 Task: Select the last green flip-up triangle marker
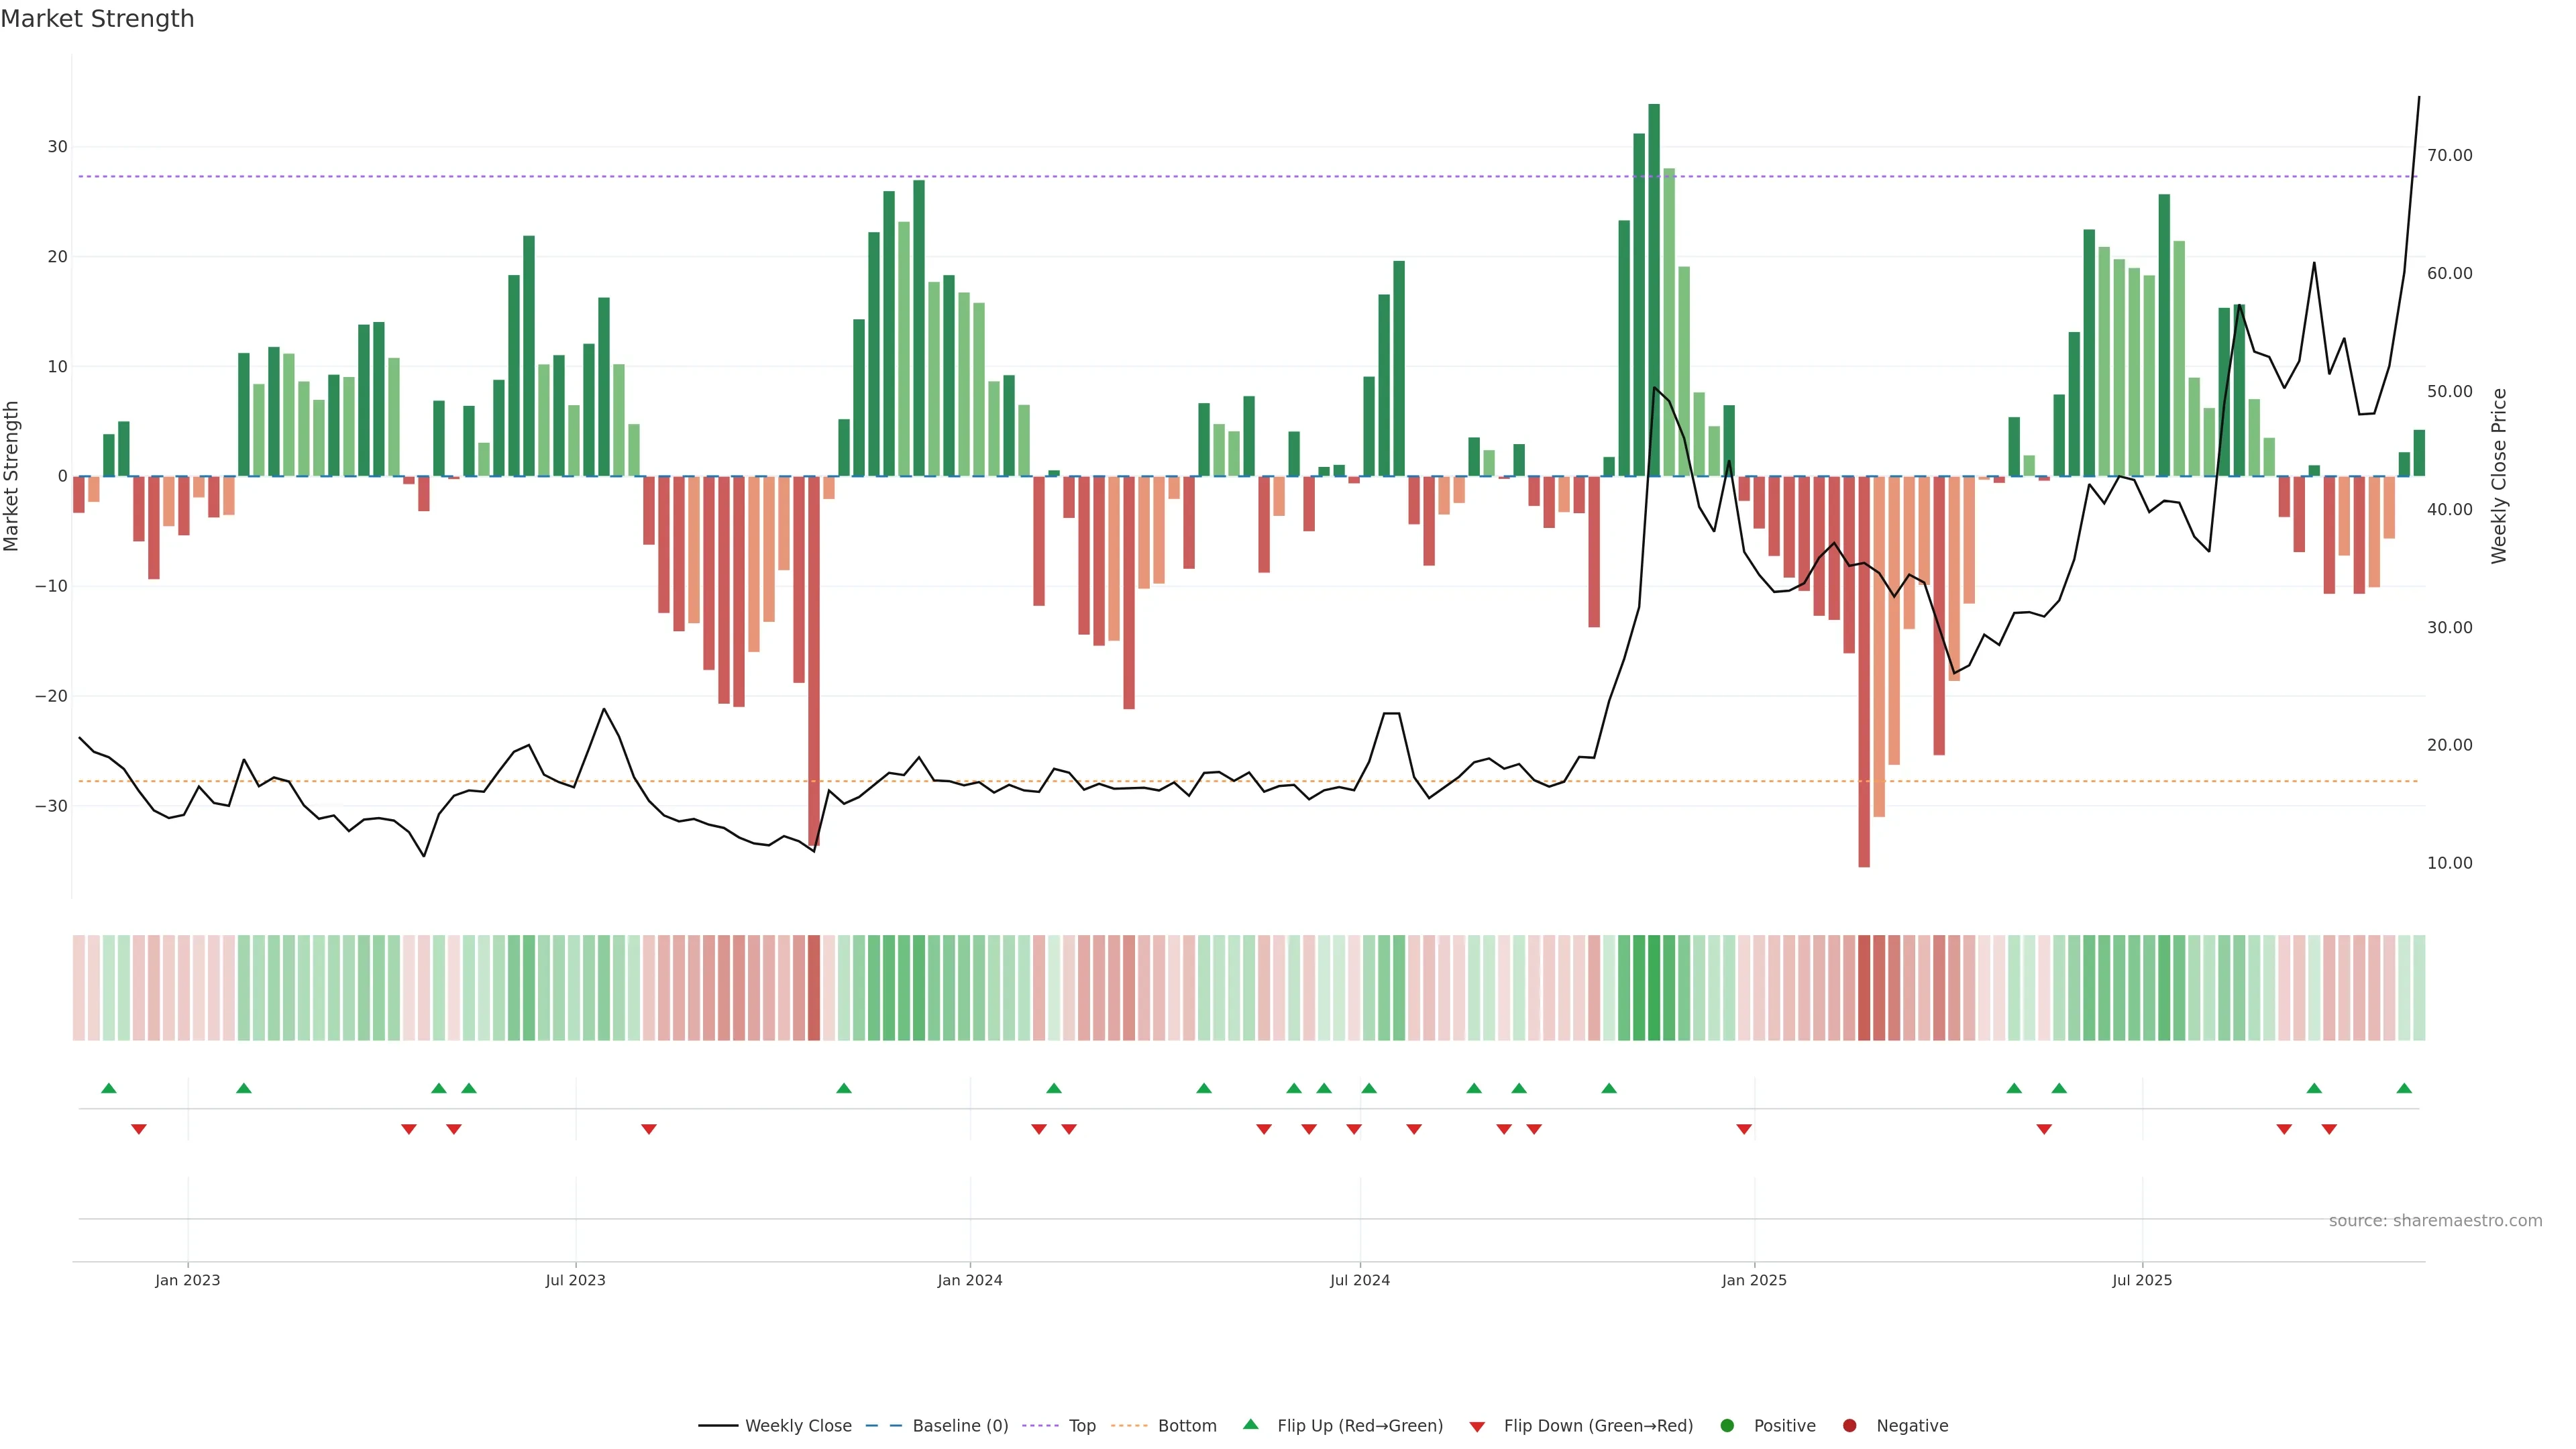[2404, 1088]
